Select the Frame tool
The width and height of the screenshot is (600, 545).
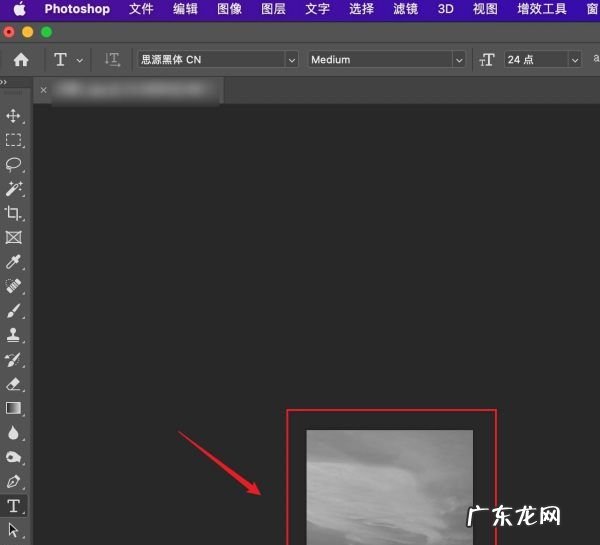click(13, 237)
